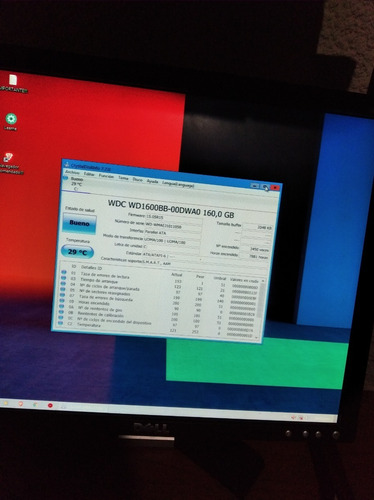The image size is (374, 500).
Task: Click the Número de serie value field
Action: pyautogui.click(x=174, y=226)
